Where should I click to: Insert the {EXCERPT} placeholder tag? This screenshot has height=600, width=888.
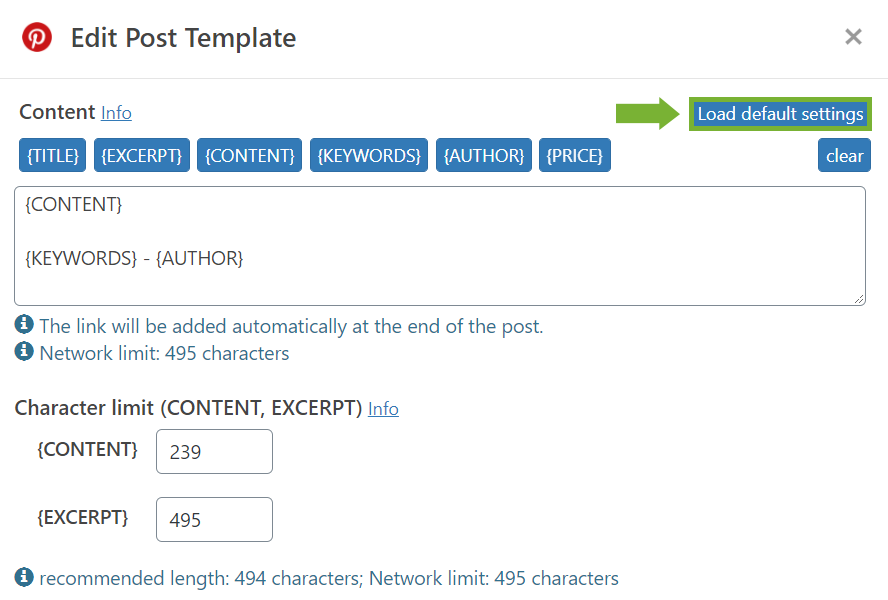tap(142, 155)
